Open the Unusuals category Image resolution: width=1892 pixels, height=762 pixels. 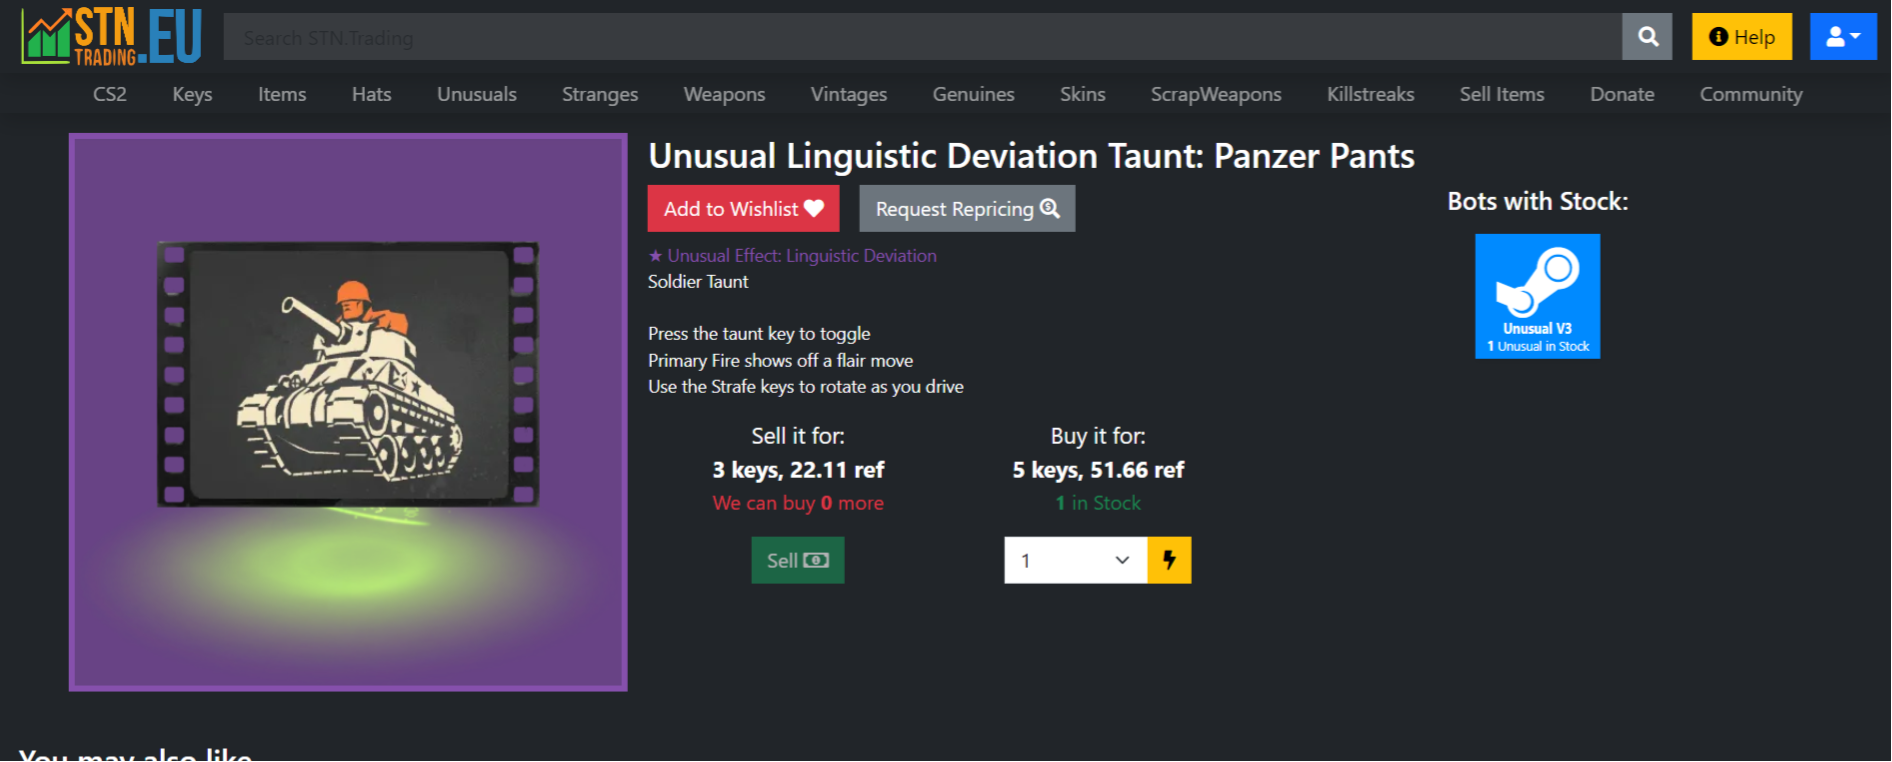(477, 94)
